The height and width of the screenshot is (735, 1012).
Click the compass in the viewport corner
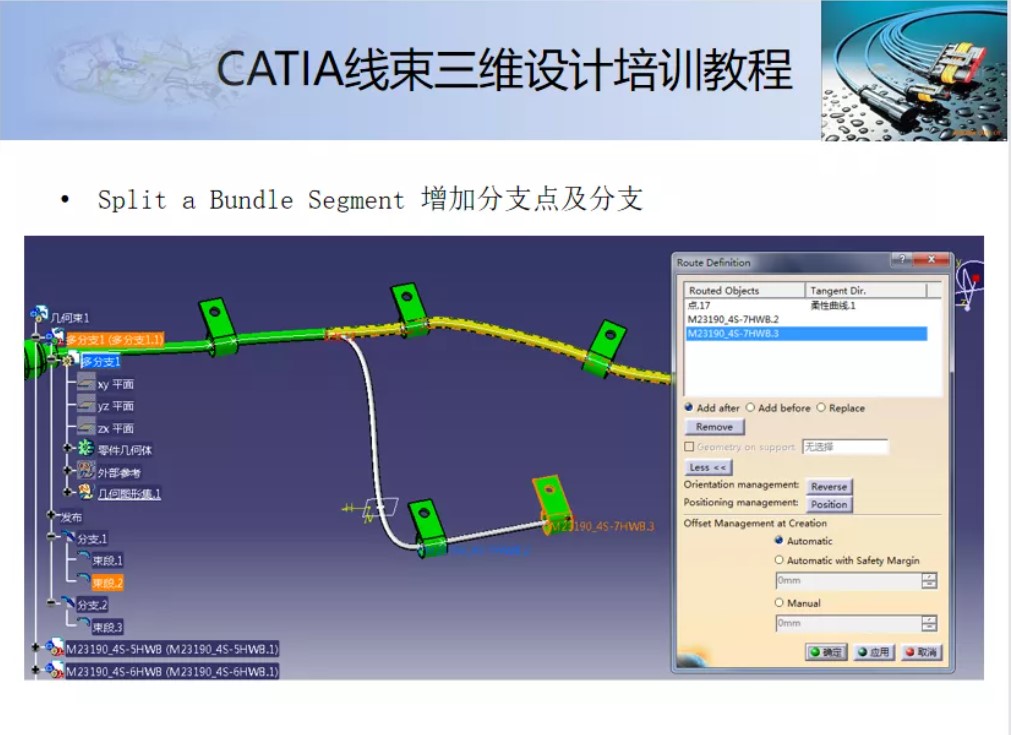(x=969, y=280)
